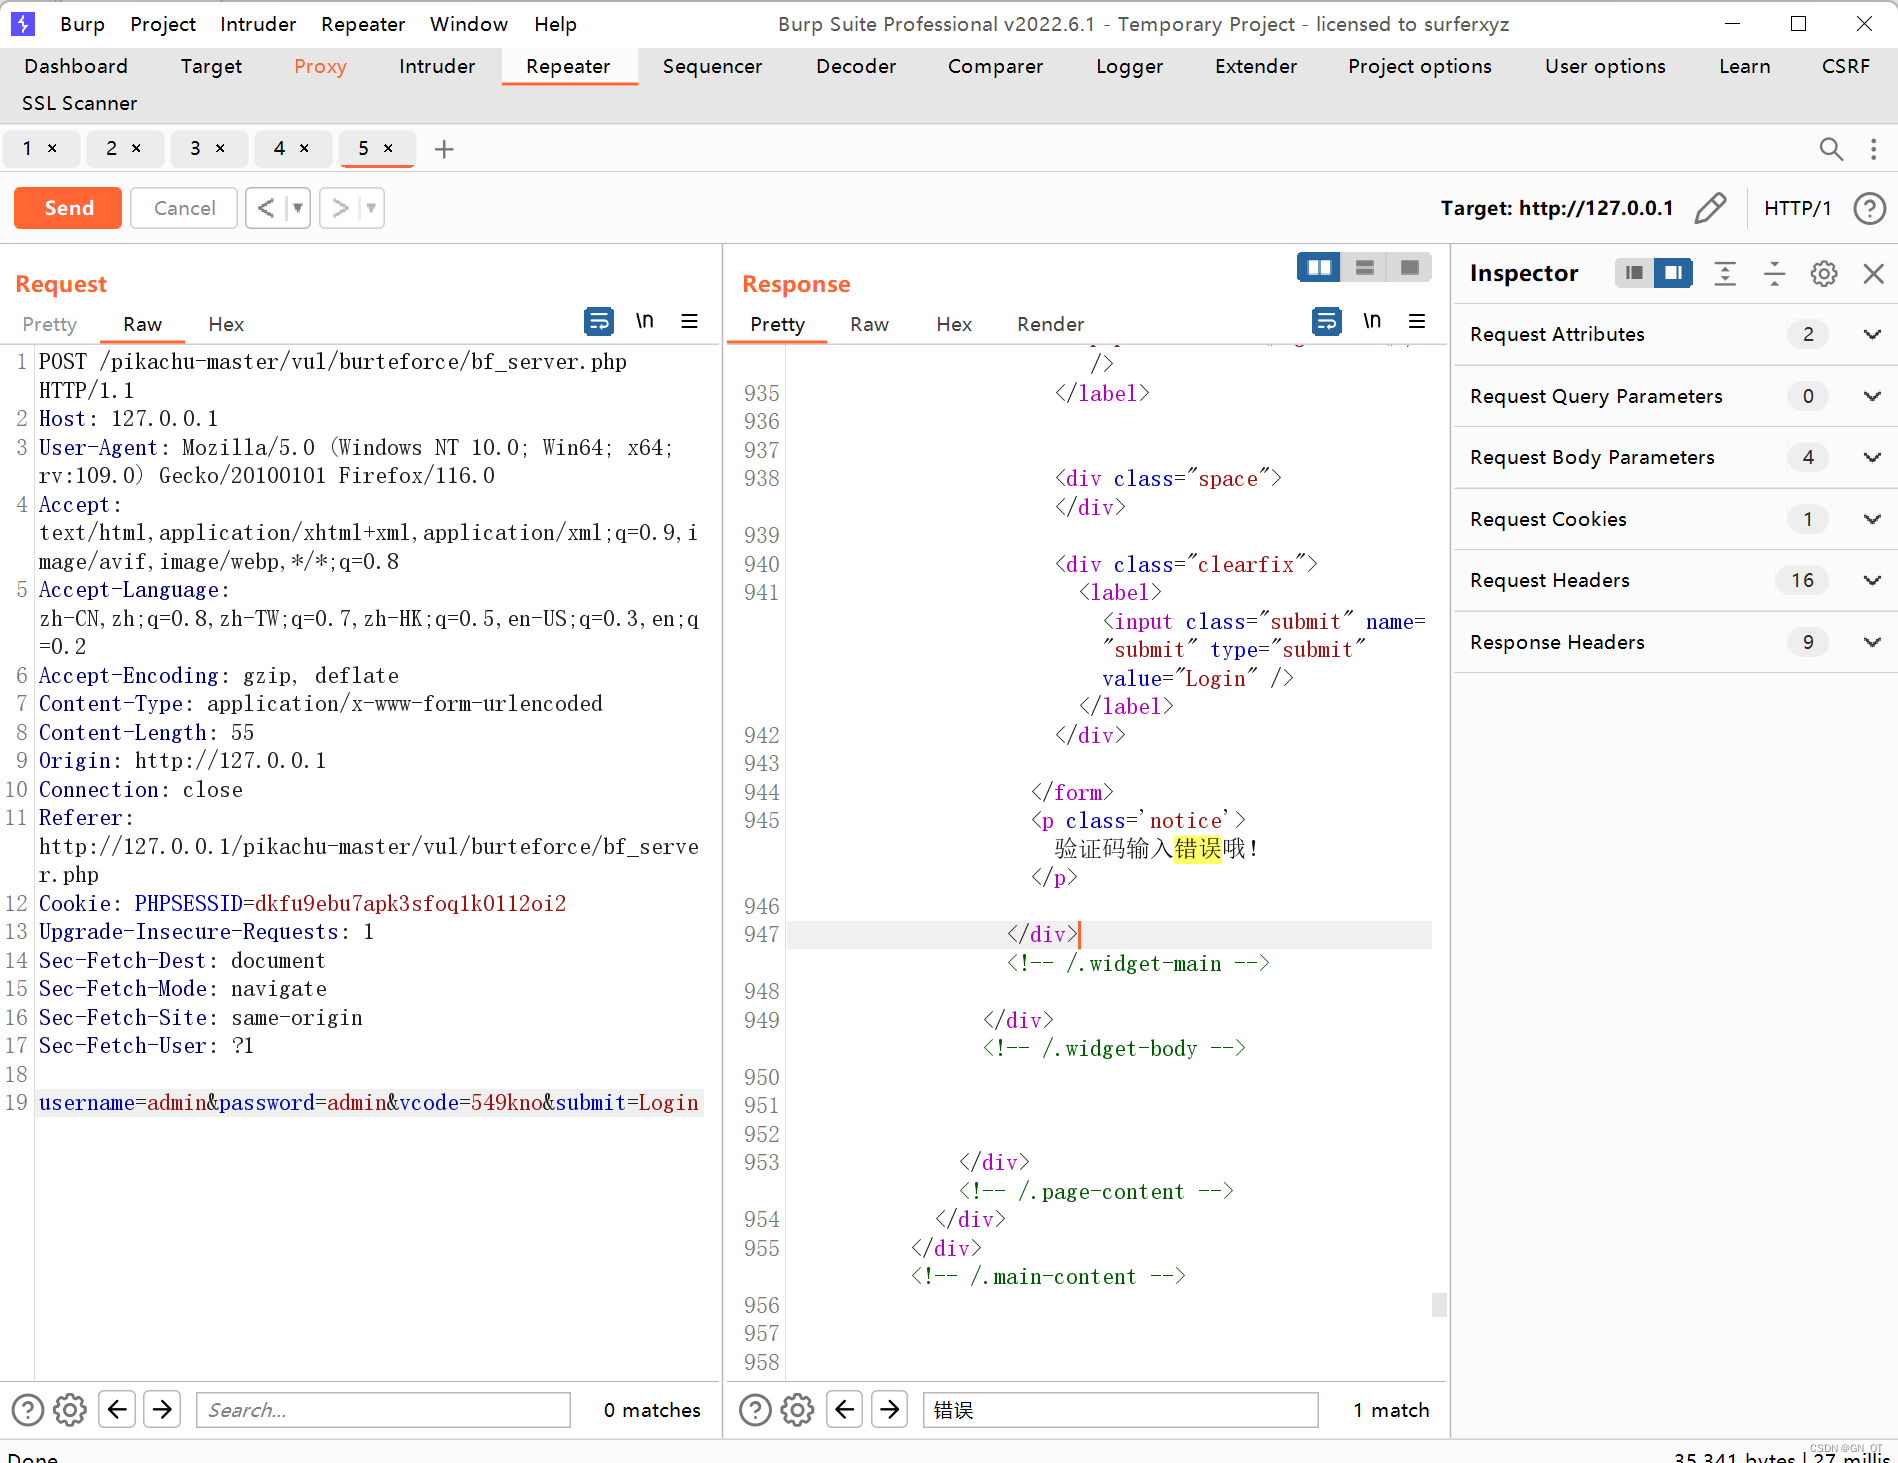Expand all Inspector sections icon
The height and width of the screenshot is (1463, 1898).
1725,273
